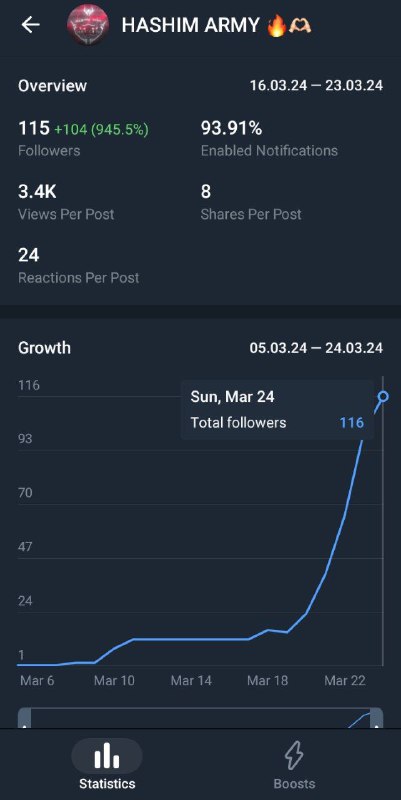Open the HASHIM ARMY channel avatar
Screen dimensions: 401x800
[x=88, y=25]
